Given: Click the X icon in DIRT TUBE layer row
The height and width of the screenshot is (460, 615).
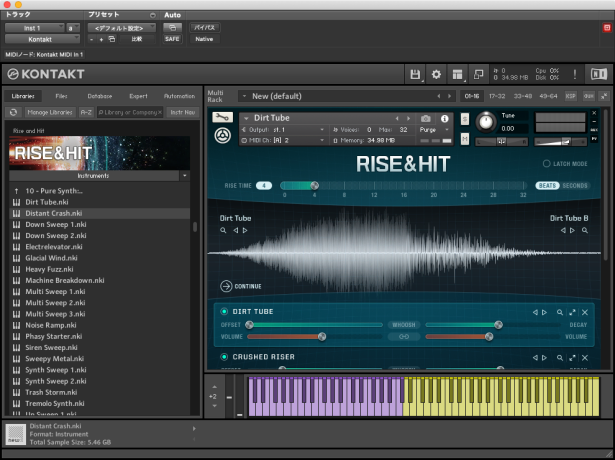Looking at the screenshot, I should pyautogui.click(x=585, y=312).
